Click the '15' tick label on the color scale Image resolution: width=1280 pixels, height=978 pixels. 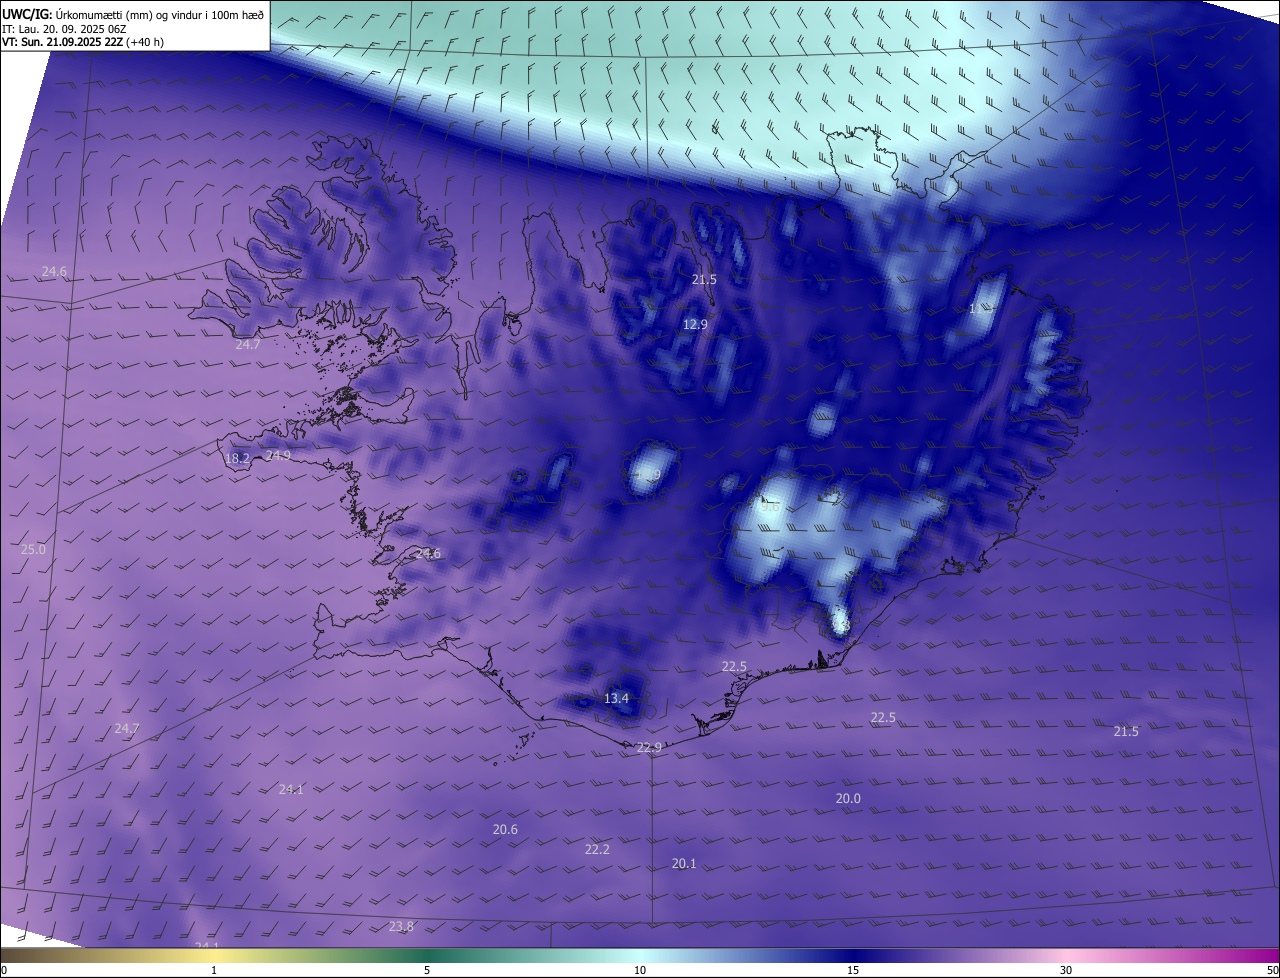(853, 970)
